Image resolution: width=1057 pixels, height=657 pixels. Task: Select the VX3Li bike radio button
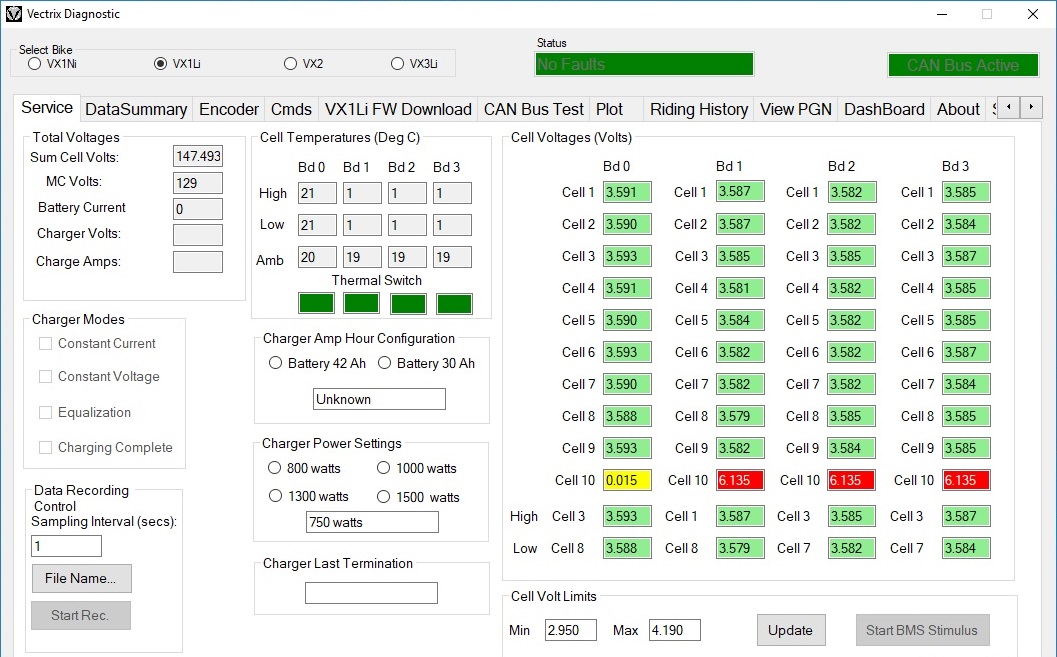(x=397, y=63)
